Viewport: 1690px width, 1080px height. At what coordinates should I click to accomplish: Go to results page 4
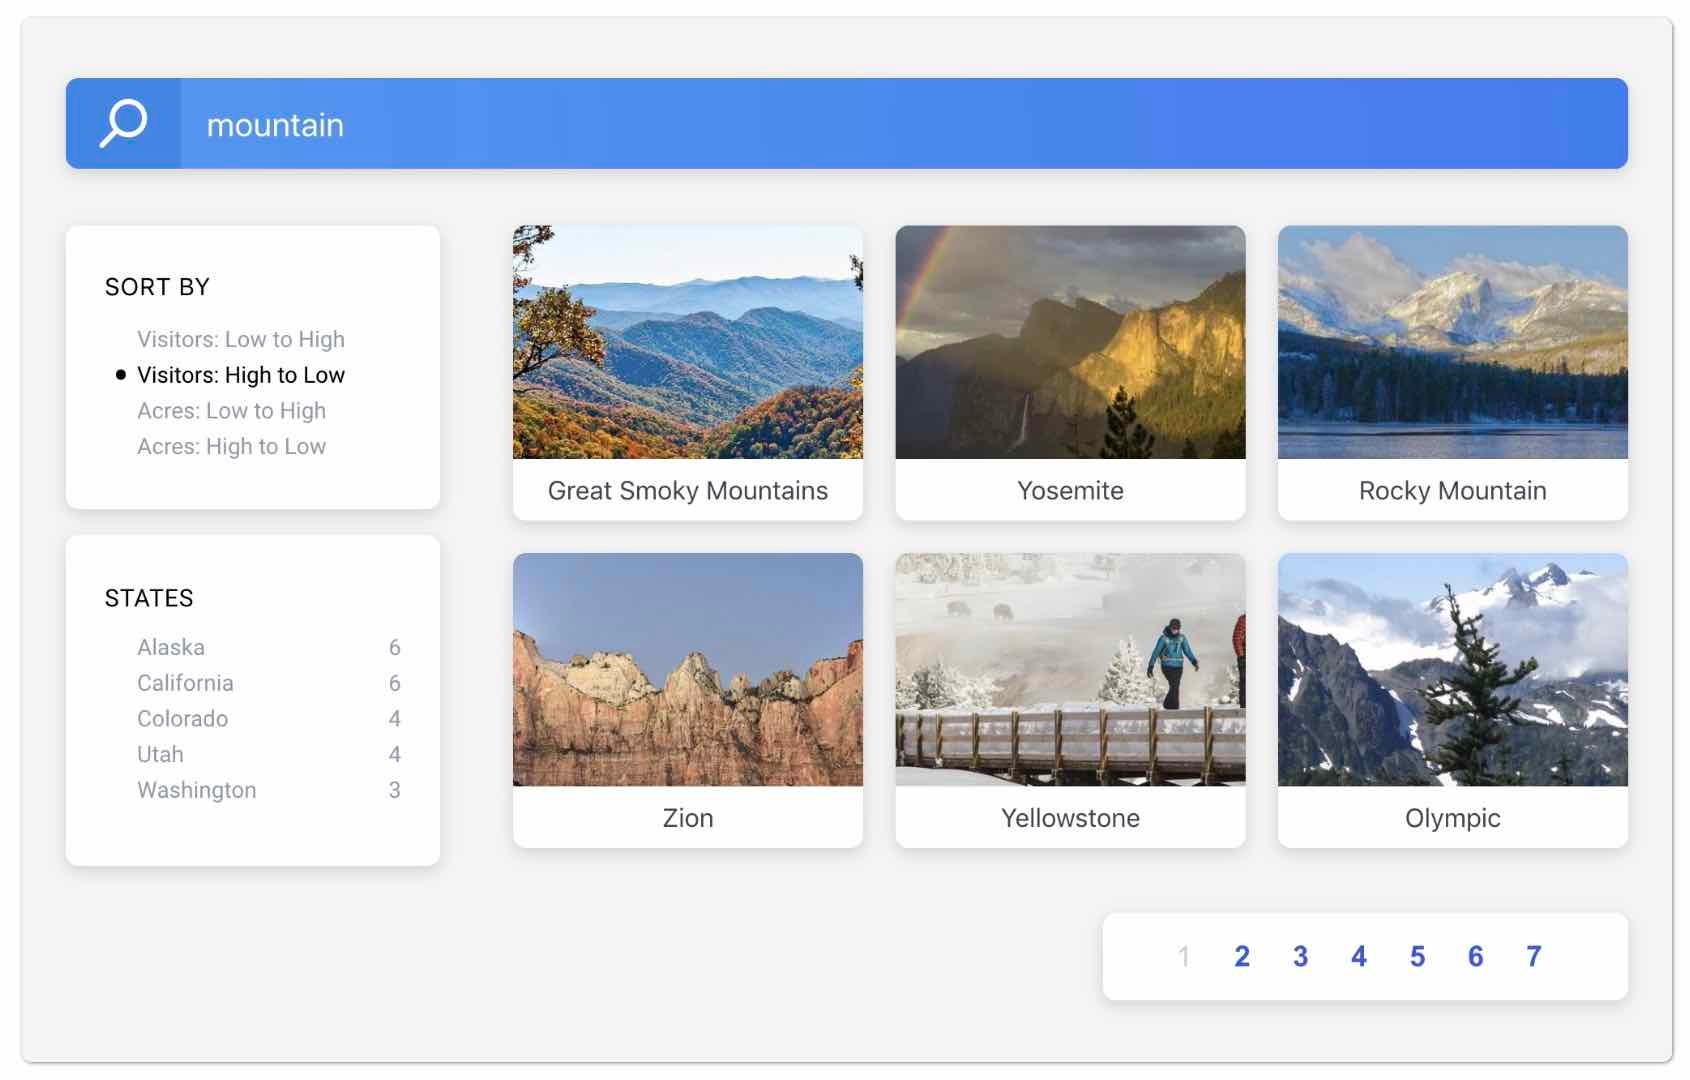click(1359, 957)
